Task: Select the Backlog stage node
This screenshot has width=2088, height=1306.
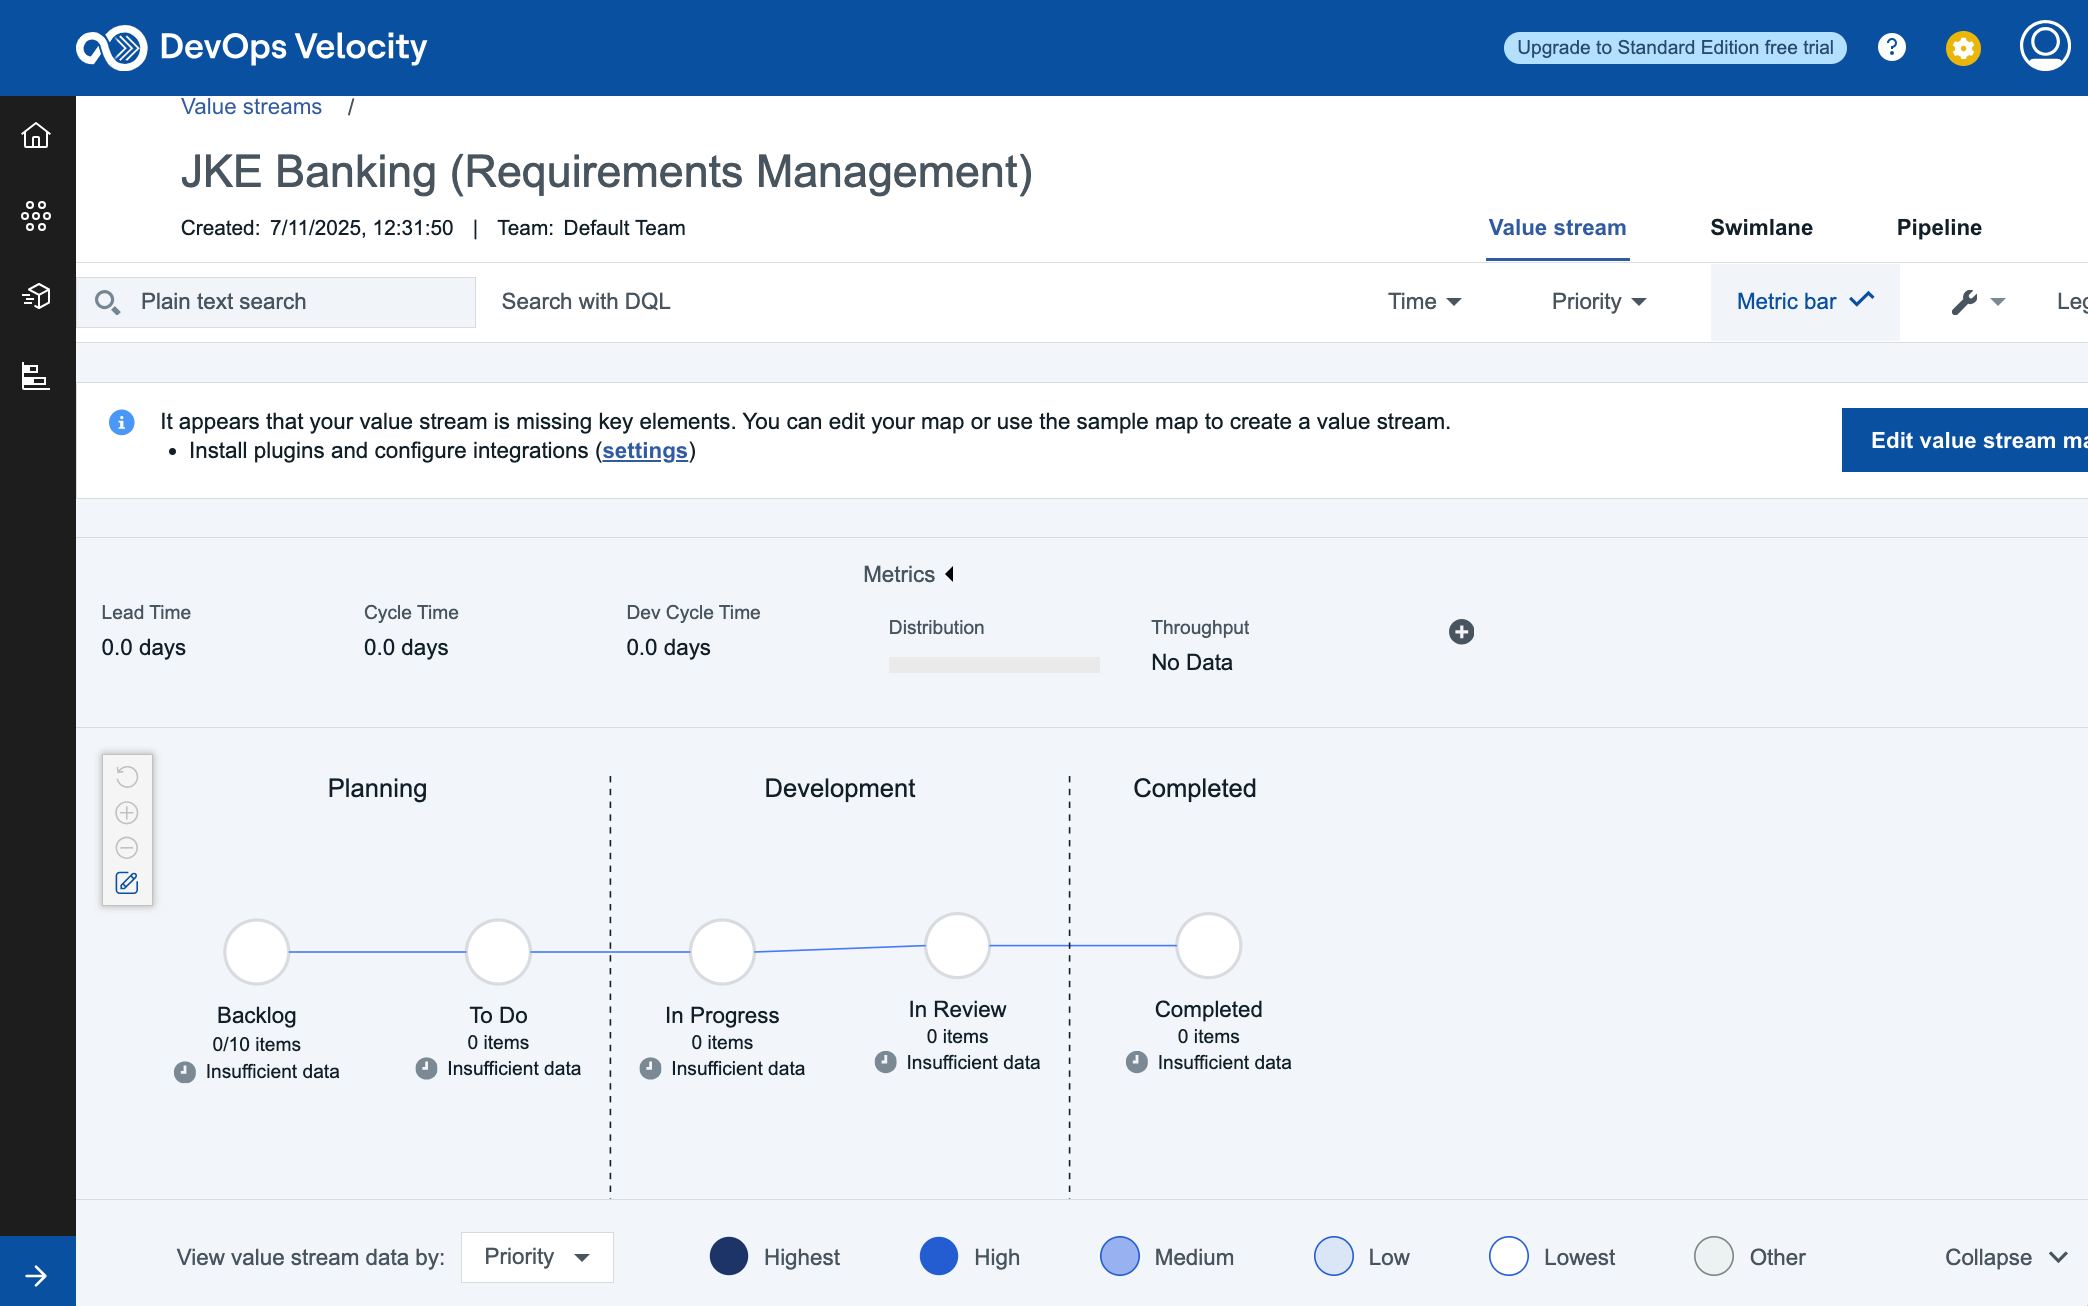Action: point(256,951)
